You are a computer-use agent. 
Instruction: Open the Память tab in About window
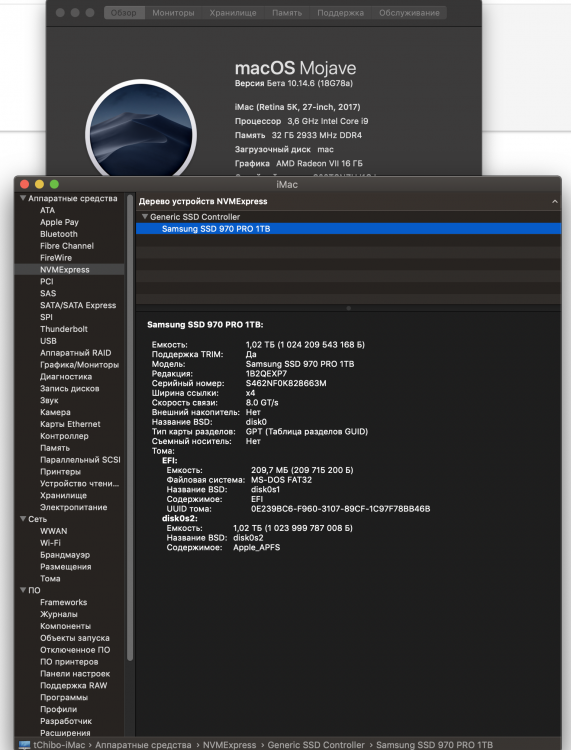(x=287, y=13)
